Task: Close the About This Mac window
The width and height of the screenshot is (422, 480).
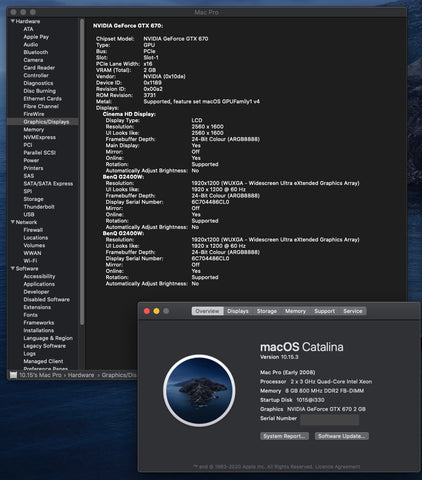Action: click(147, 311)
